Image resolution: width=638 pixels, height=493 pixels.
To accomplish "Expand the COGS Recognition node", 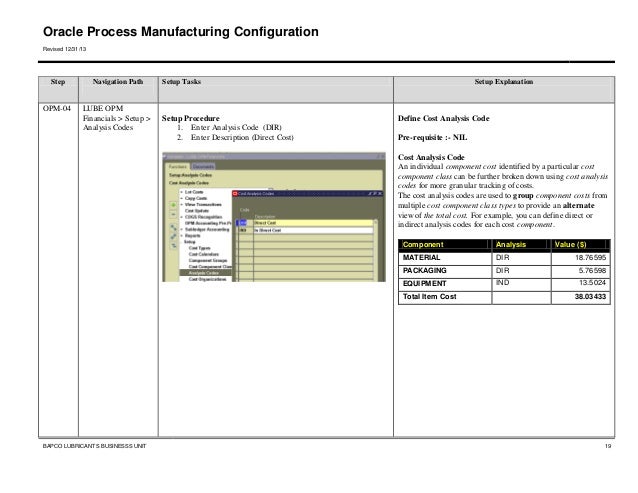I will coord(181,217).
